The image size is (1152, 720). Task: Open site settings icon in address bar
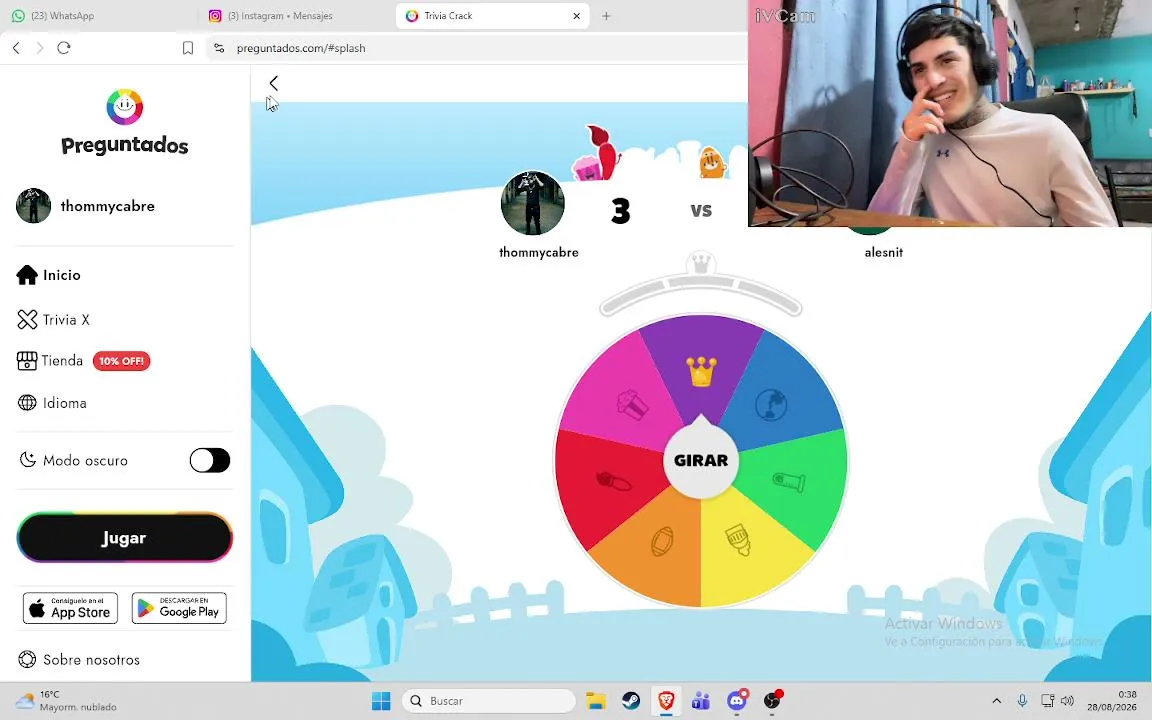[x=219, y=48]
